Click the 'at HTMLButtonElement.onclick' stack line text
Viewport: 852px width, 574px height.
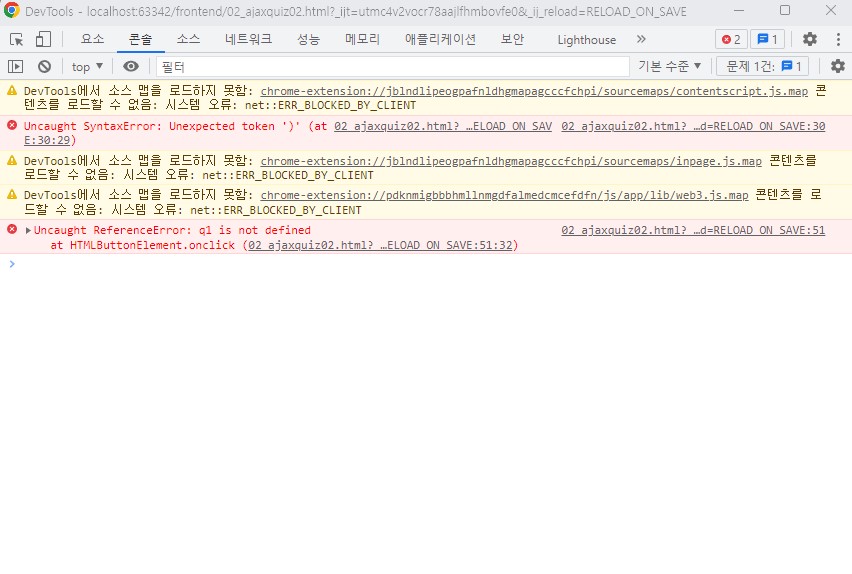click(x=142, y=245)
